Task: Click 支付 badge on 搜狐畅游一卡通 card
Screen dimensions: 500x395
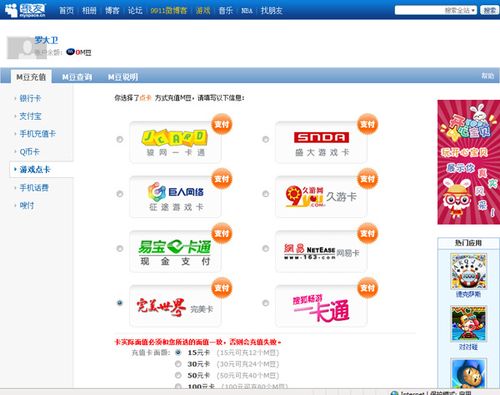Action: (367, 288)
